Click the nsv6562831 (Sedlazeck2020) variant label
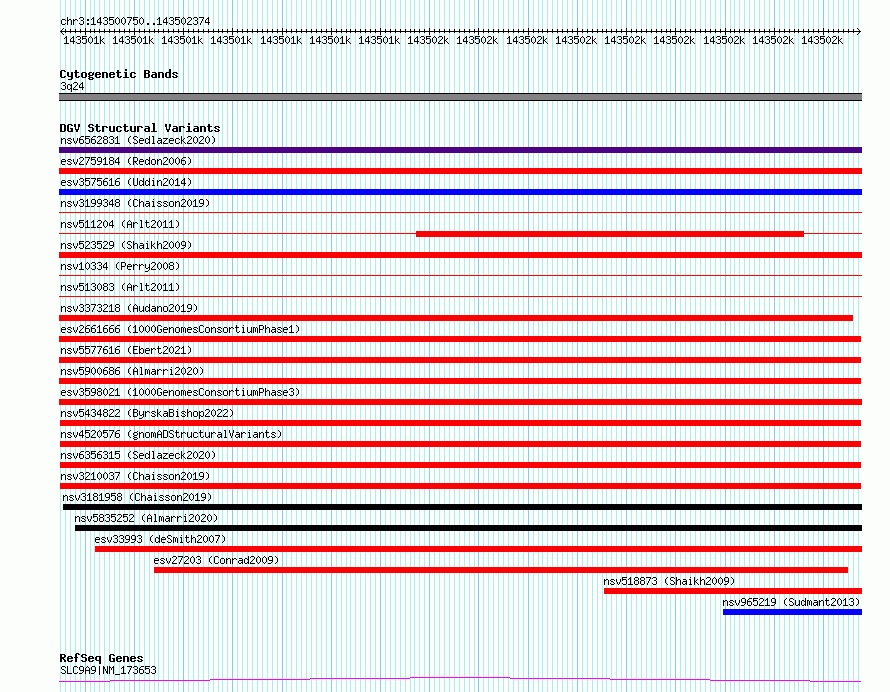 pyautogui.click(x=138, y=140)
